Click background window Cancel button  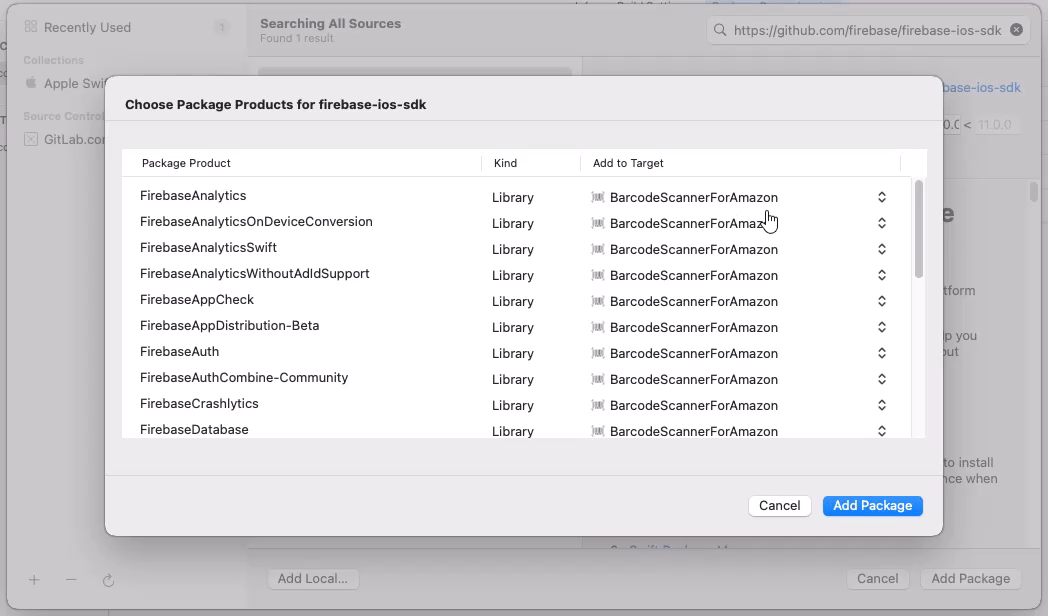point(878,579)
